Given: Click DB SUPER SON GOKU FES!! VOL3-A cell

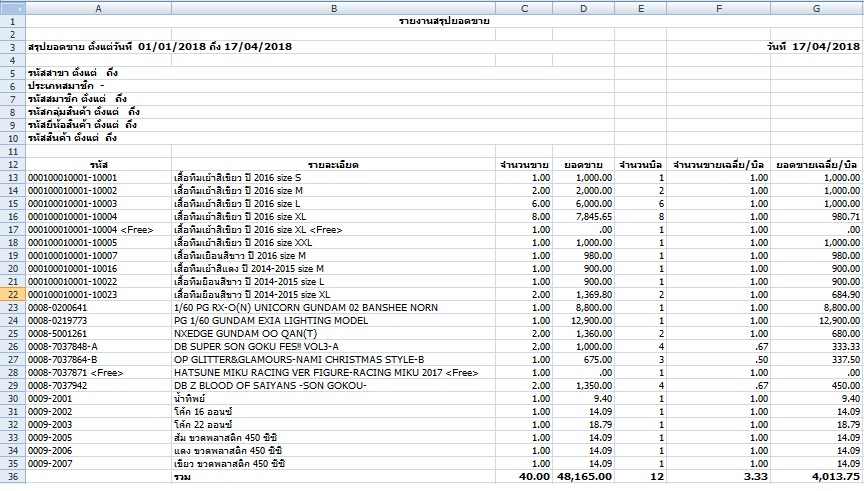Looking at the screenshot, I should pyautogui.click(x=333, y=347).
